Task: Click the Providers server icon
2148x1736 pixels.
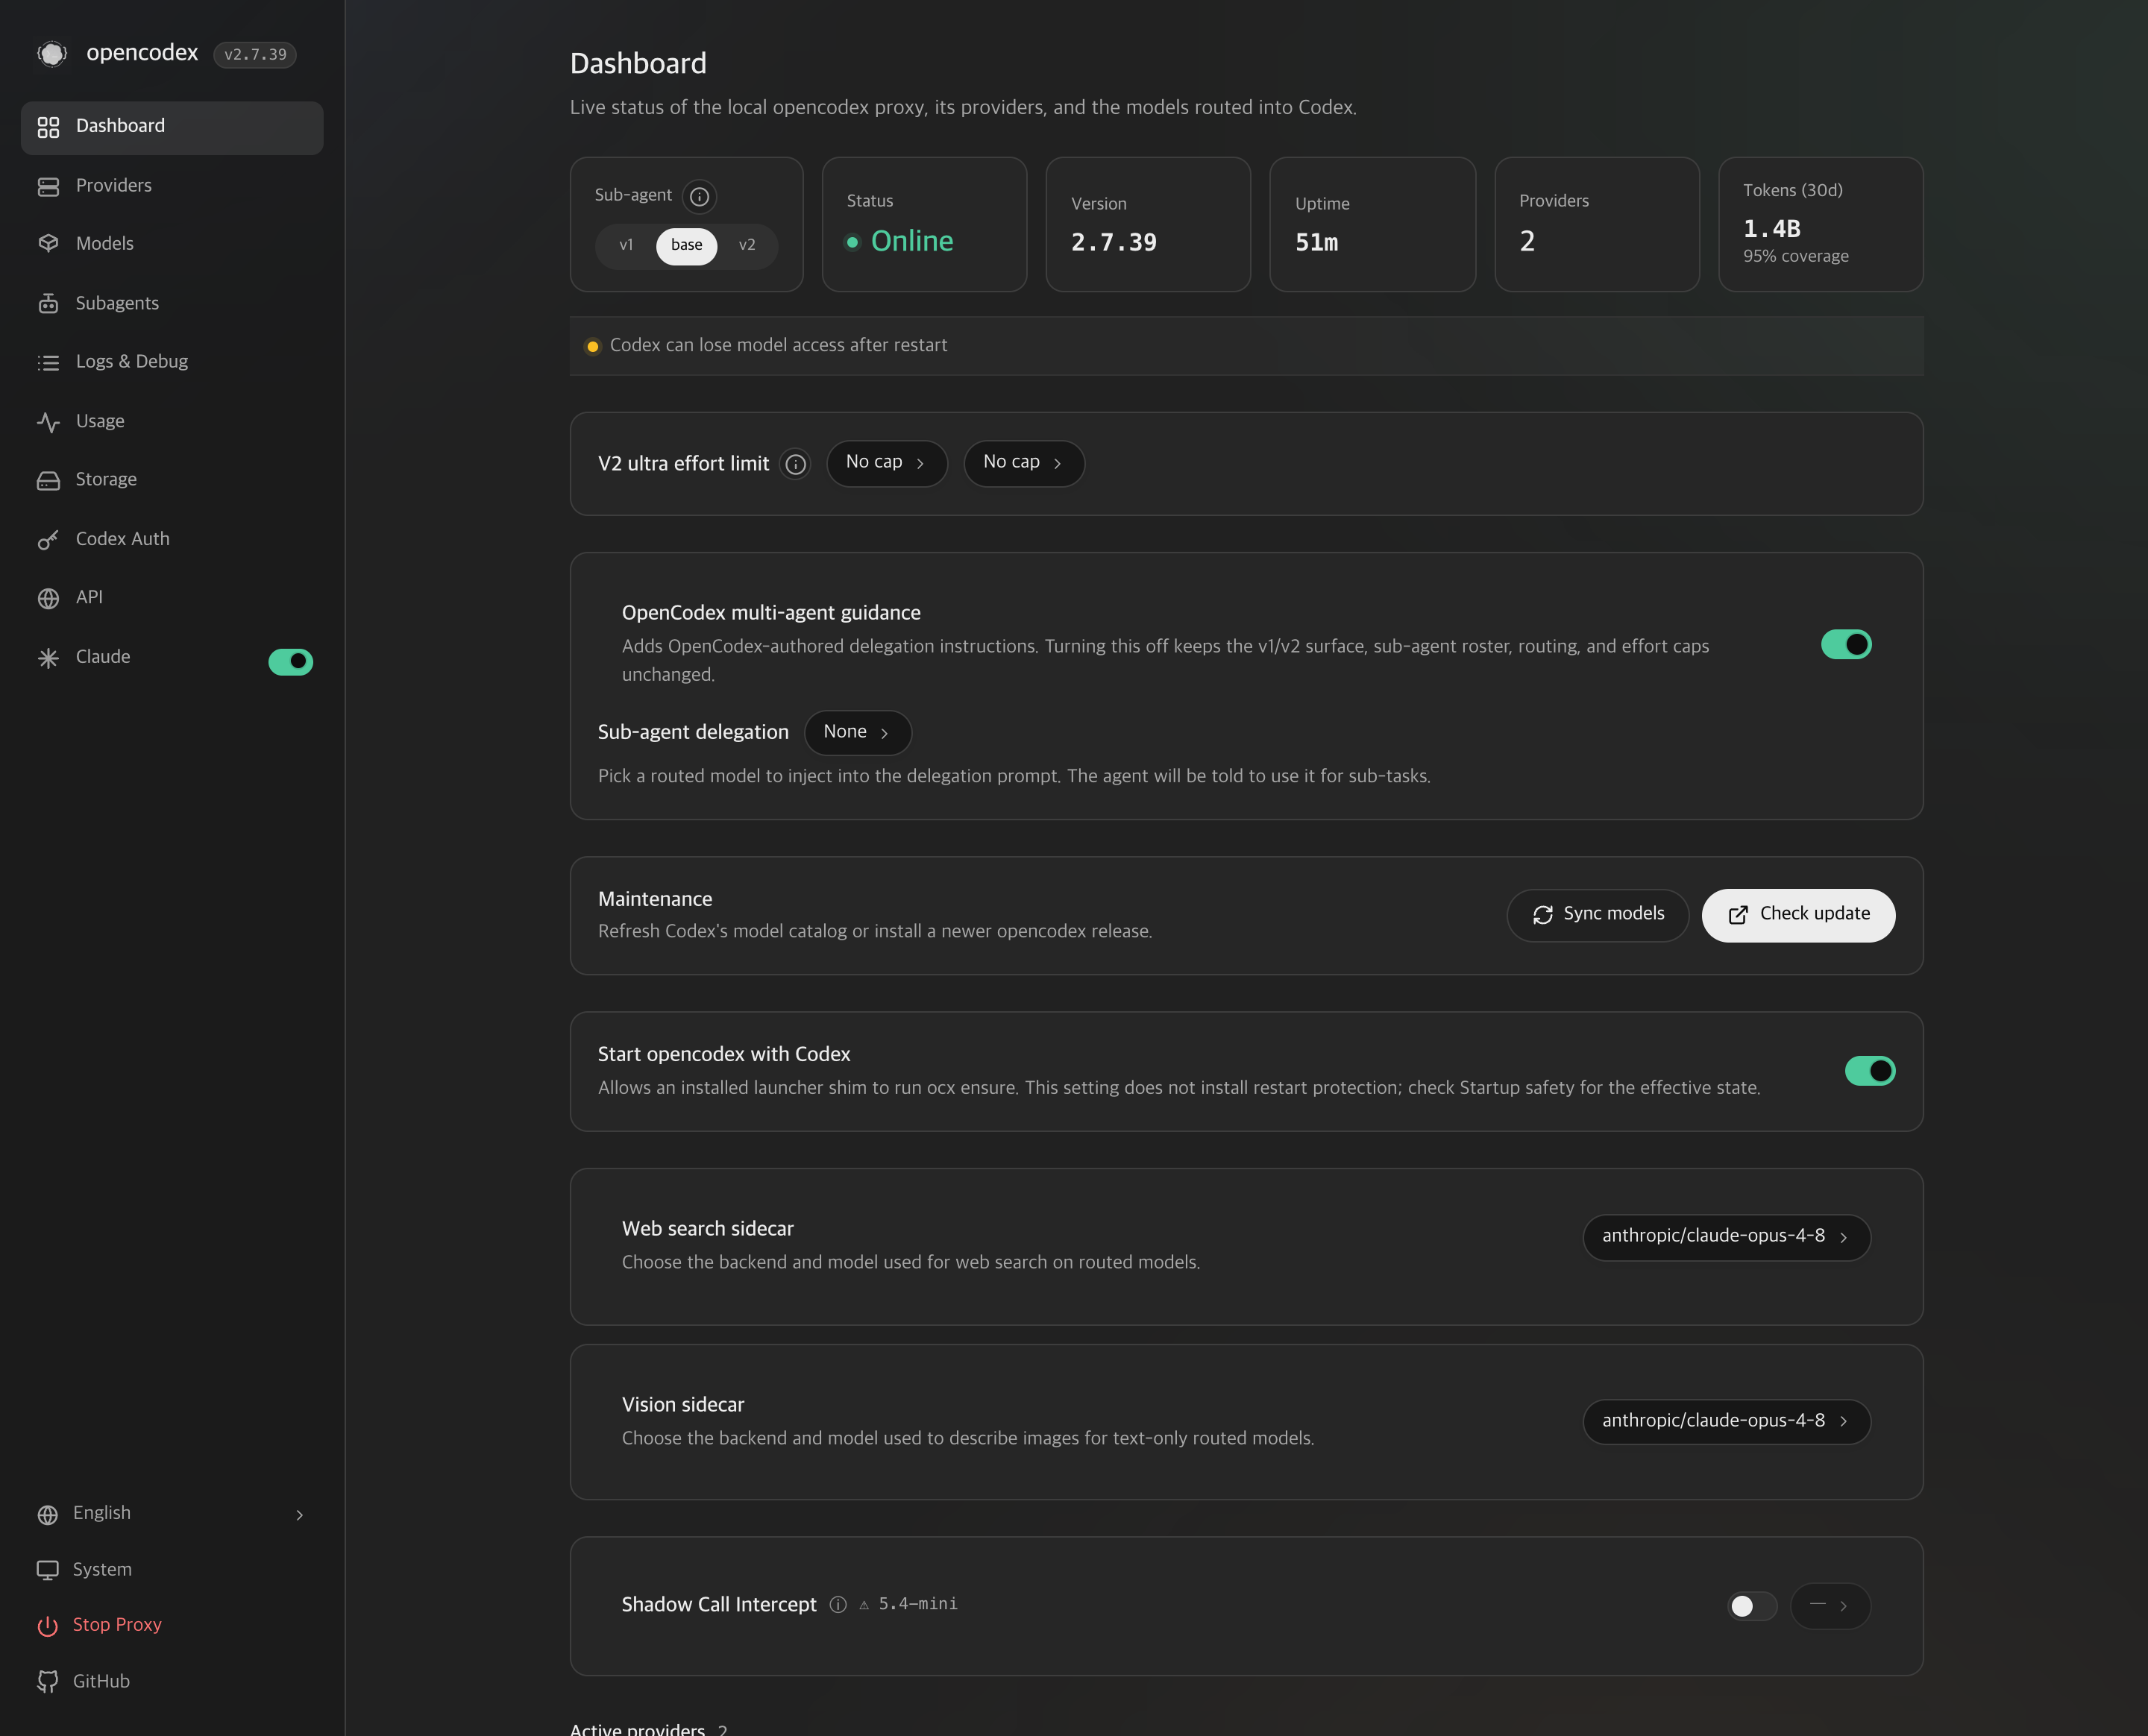Action: pyautogui.click(x=48, y=186)
